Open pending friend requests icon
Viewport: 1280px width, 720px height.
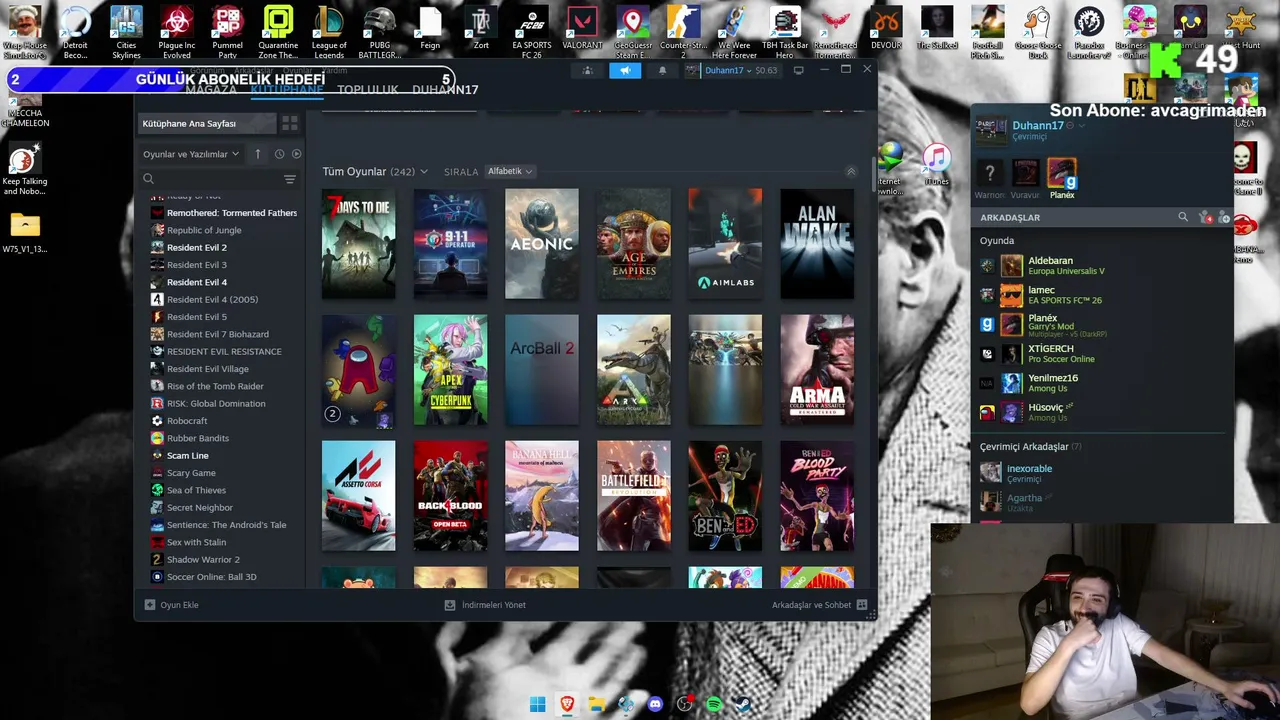1205,217
